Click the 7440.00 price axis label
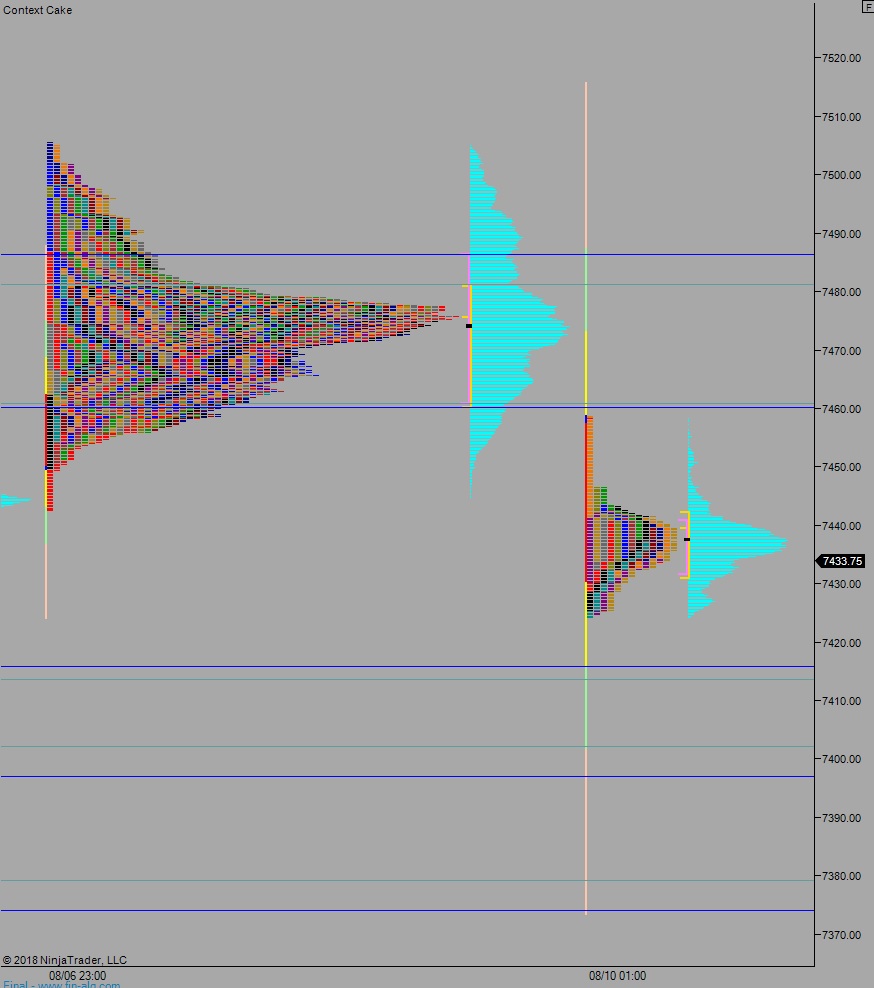Screen dimensions: 874x988 (x=841, y=526)
